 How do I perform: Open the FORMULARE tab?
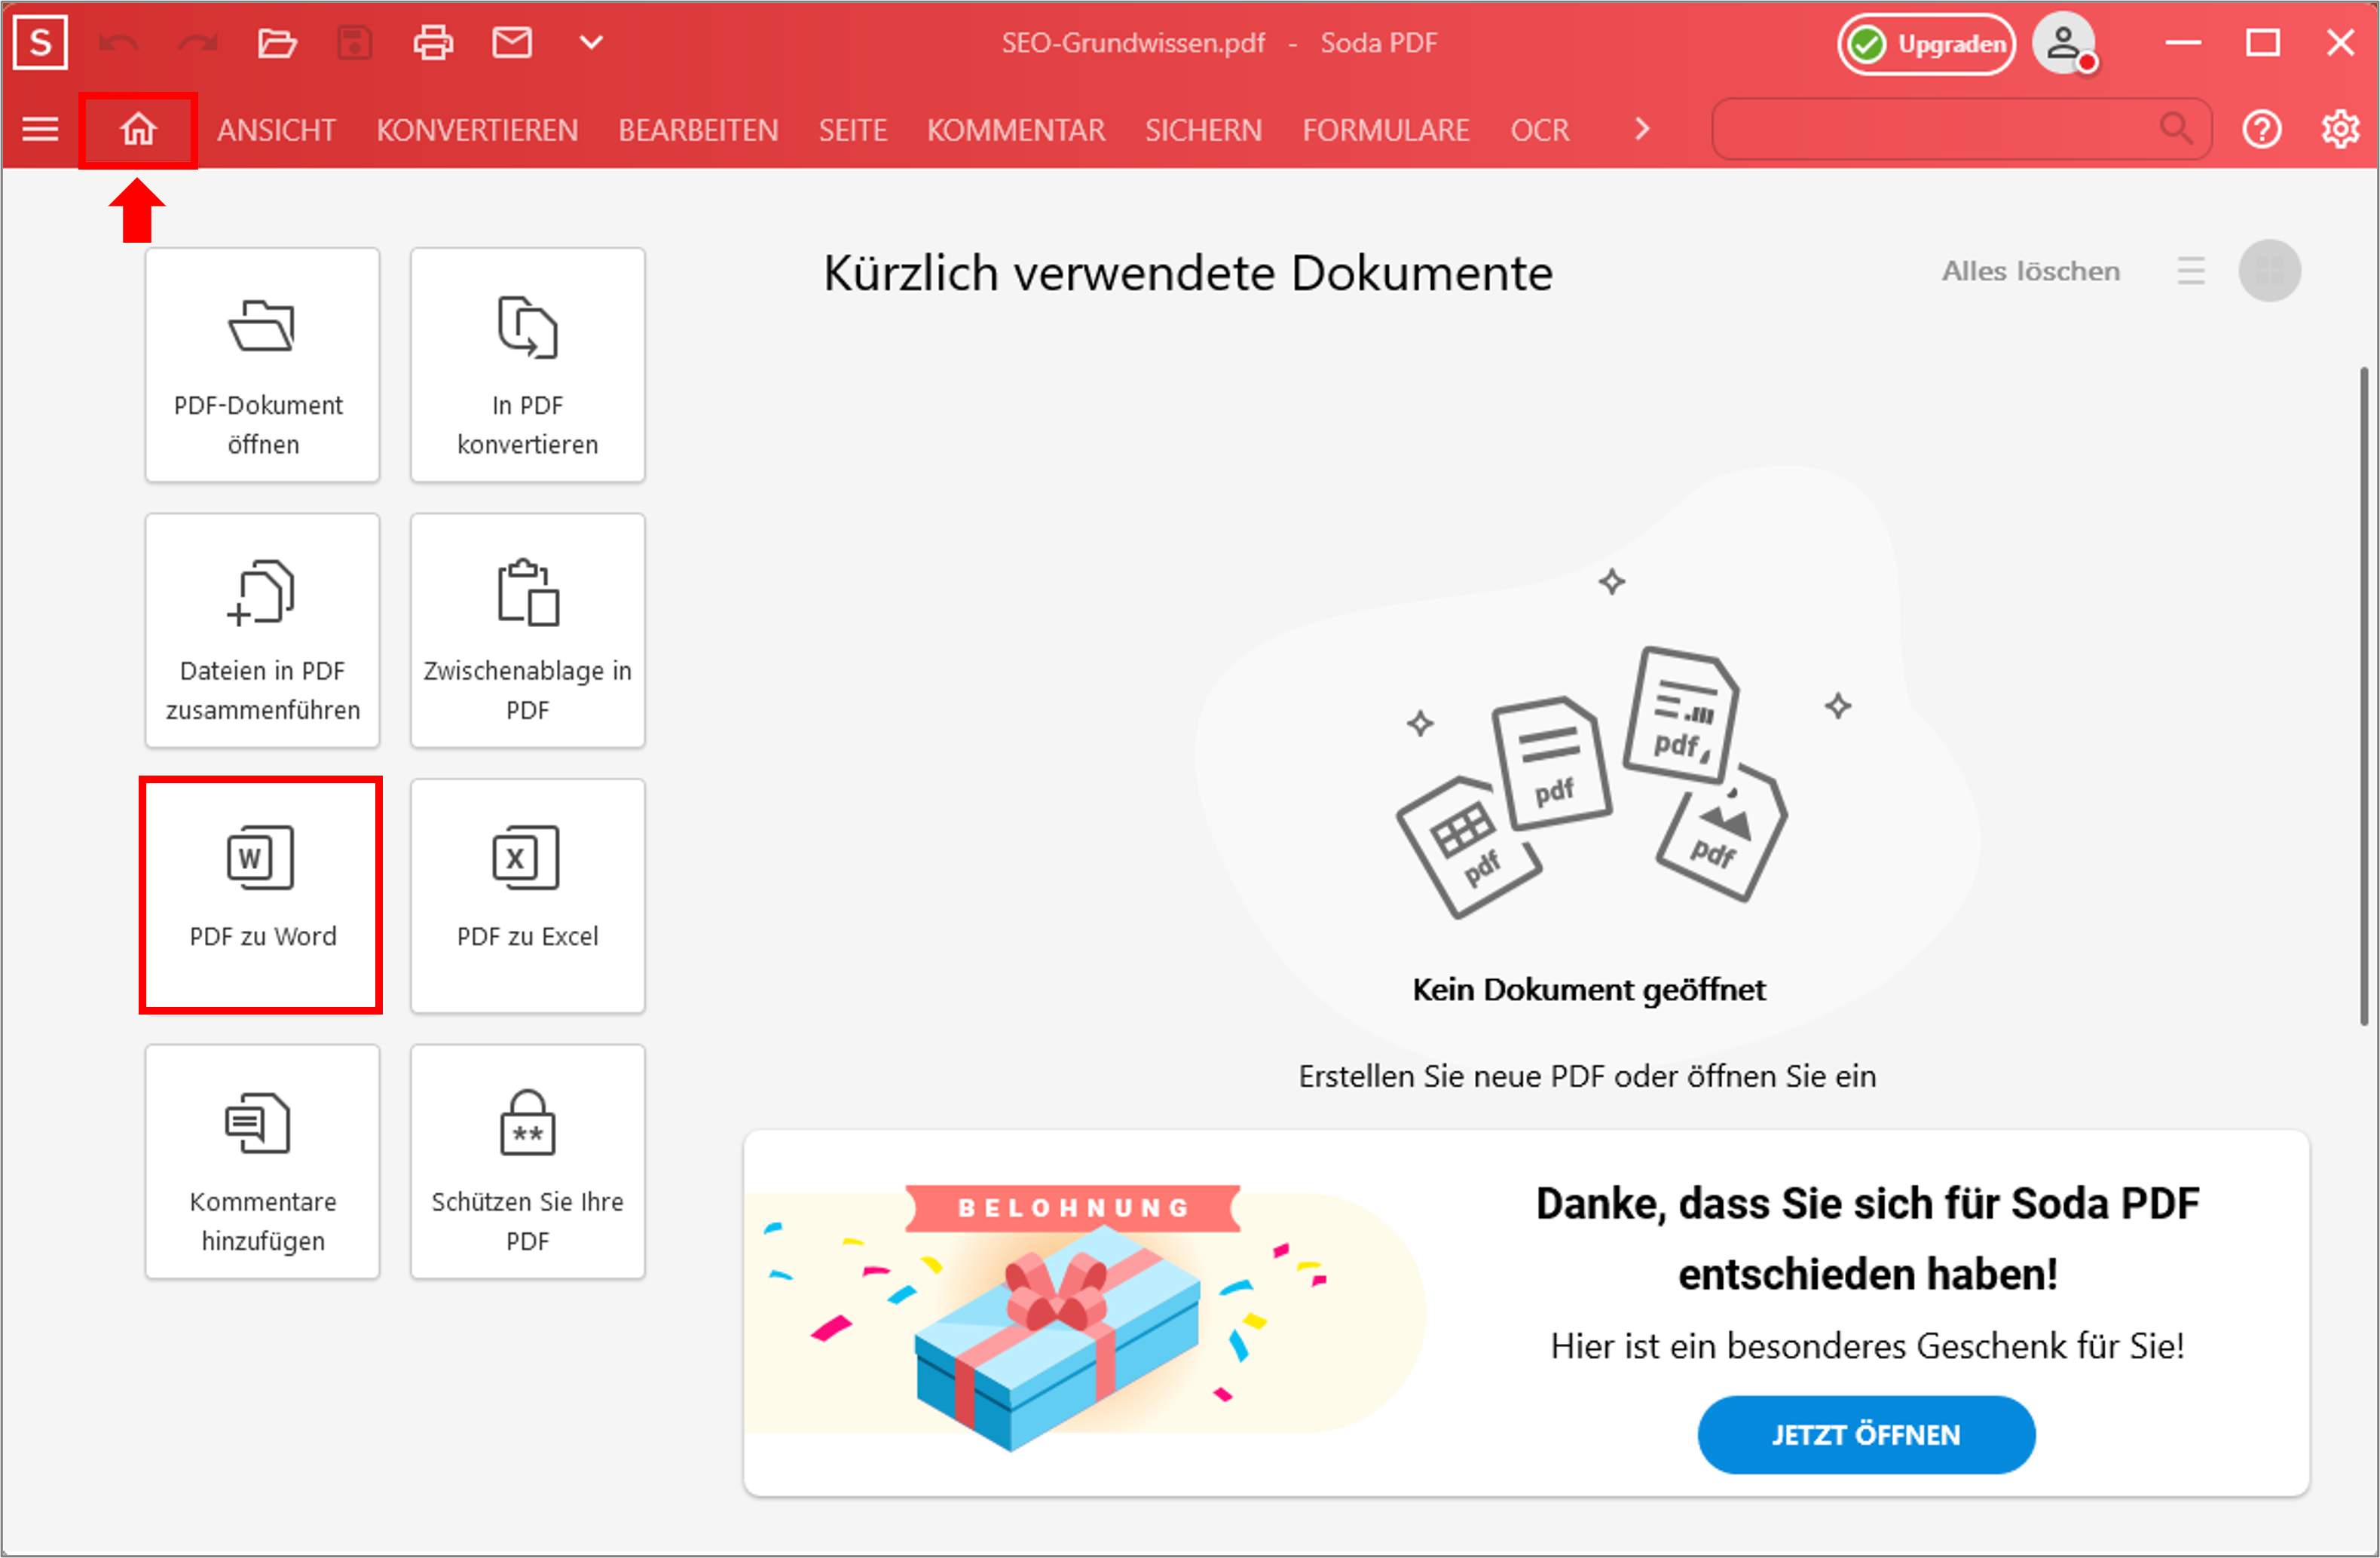(1386, 130)
